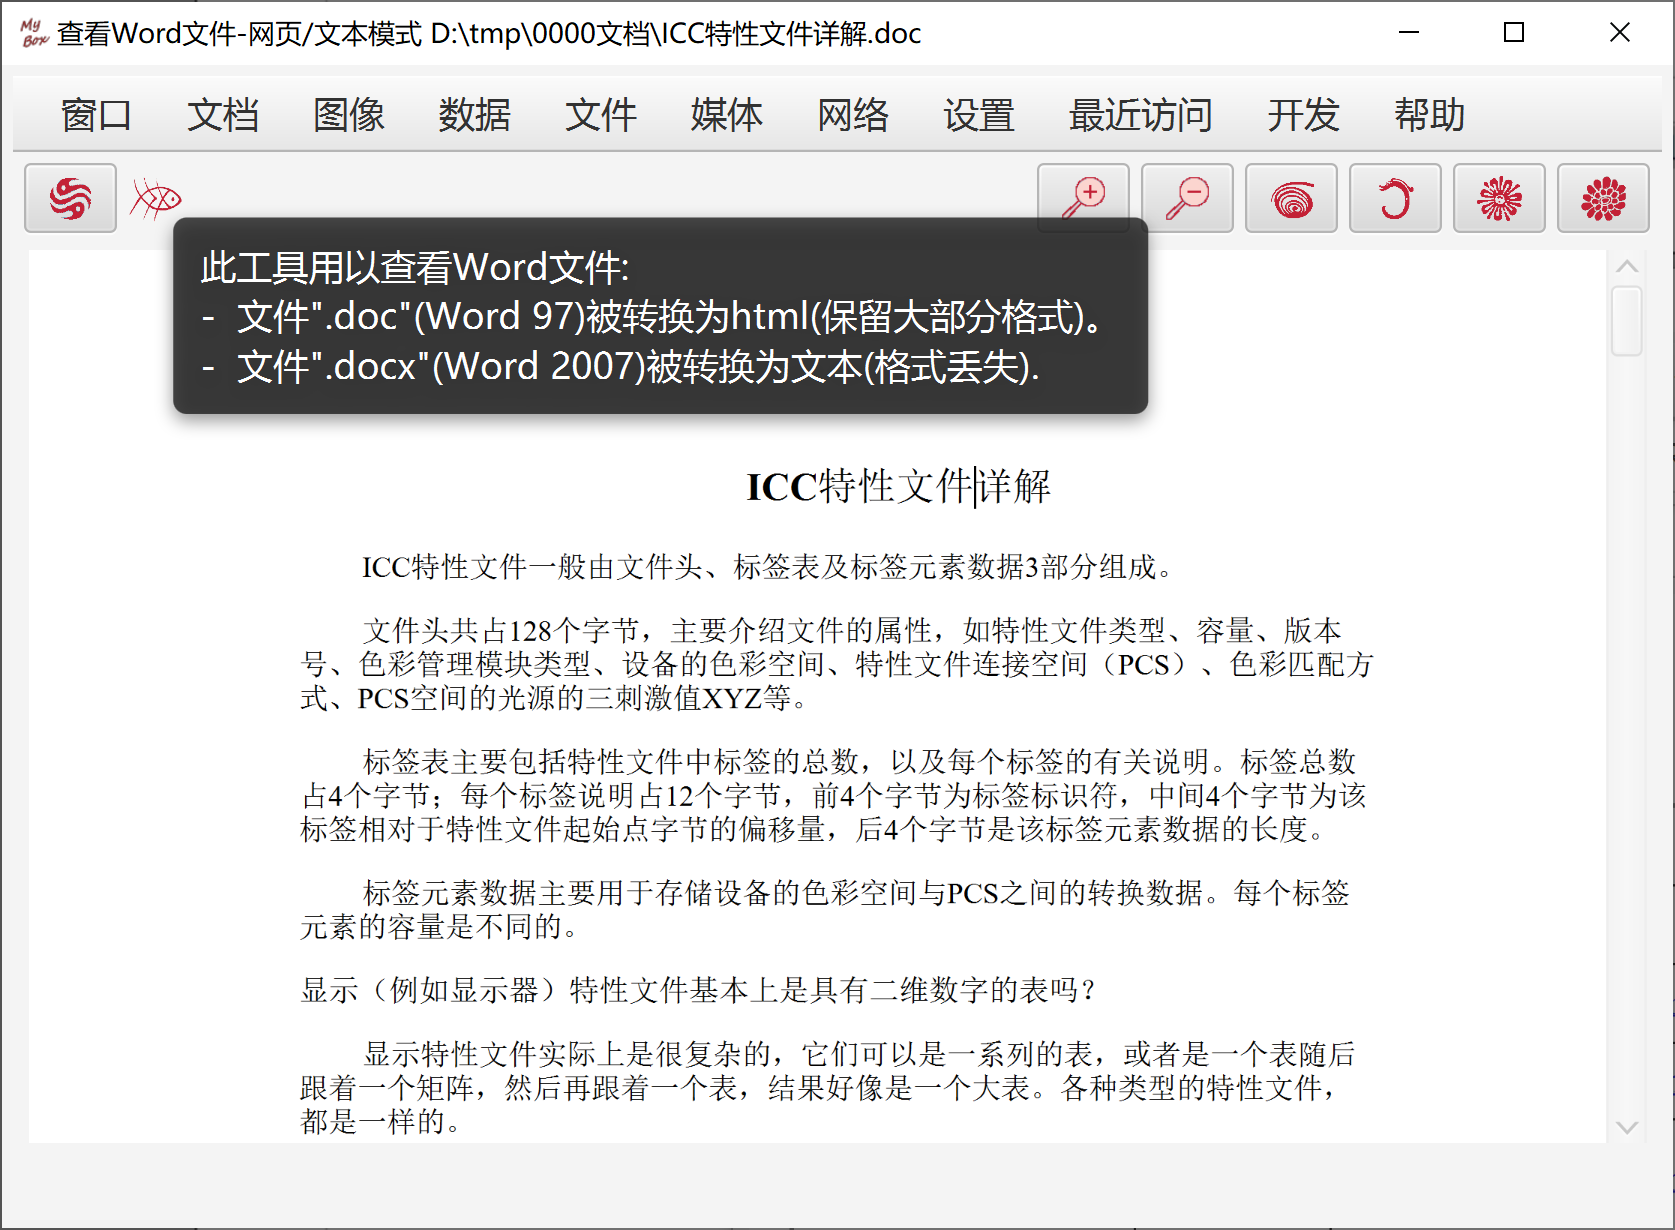This screenshot has width=1675, height=1230.
Task: Click the zoom out magnifier button
Action: 1187,198
